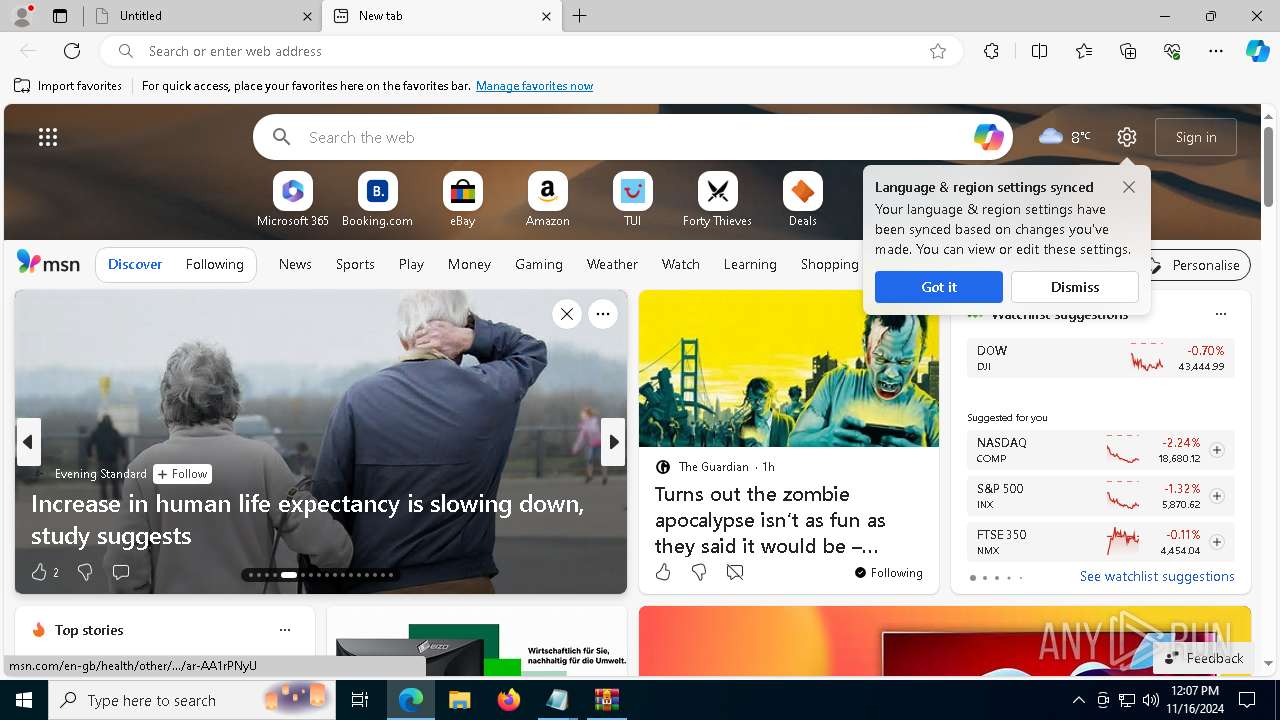Viewport: 1280px width, 720px height.
Task: Open the Booking.com quick link
Action: tap(377, 200)
